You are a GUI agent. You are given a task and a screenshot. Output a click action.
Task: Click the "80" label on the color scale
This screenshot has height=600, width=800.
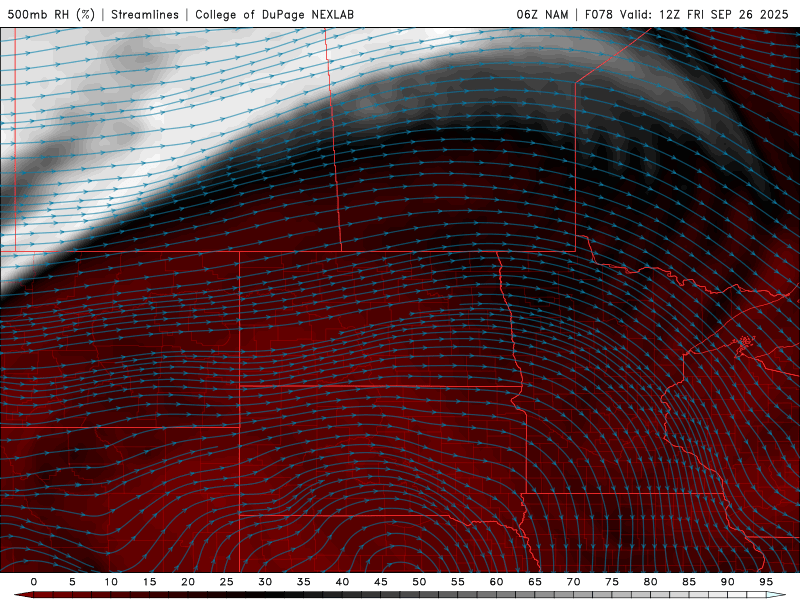(x=650, y=582)
